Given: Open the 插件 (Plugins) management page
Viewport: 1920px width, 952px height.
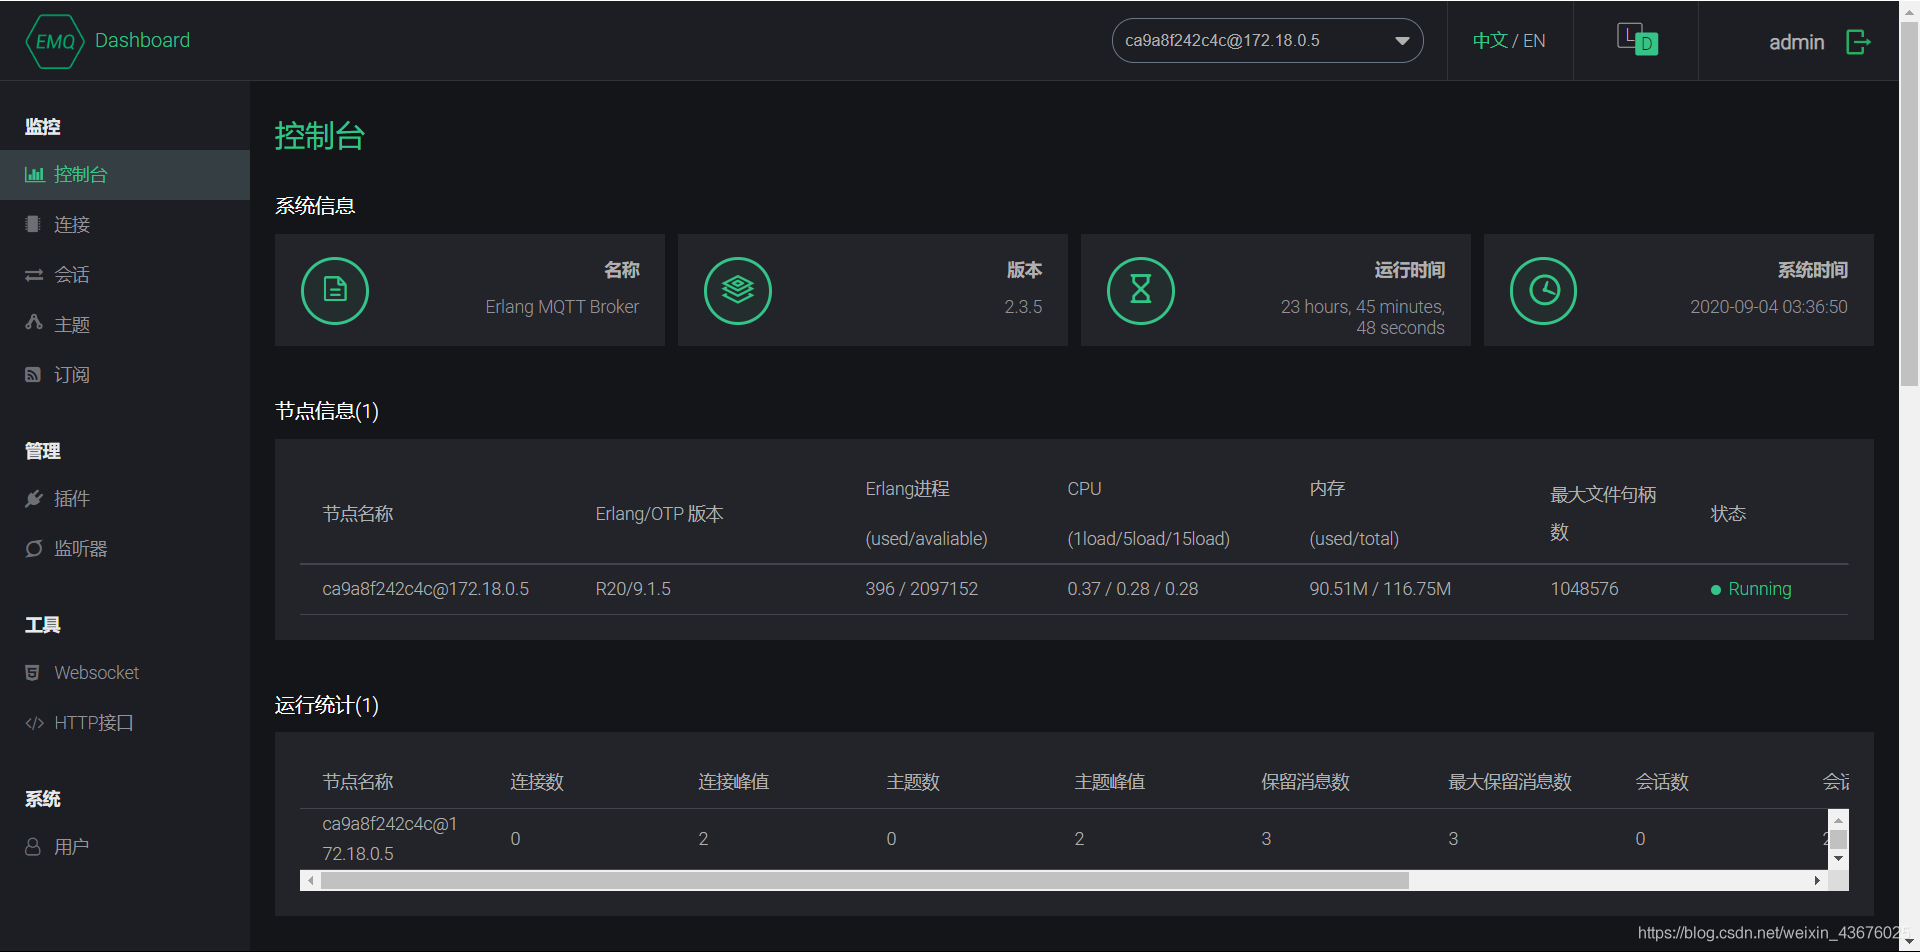Looking at the screenshot, I should pyautogui.click(x=71, y=498).
